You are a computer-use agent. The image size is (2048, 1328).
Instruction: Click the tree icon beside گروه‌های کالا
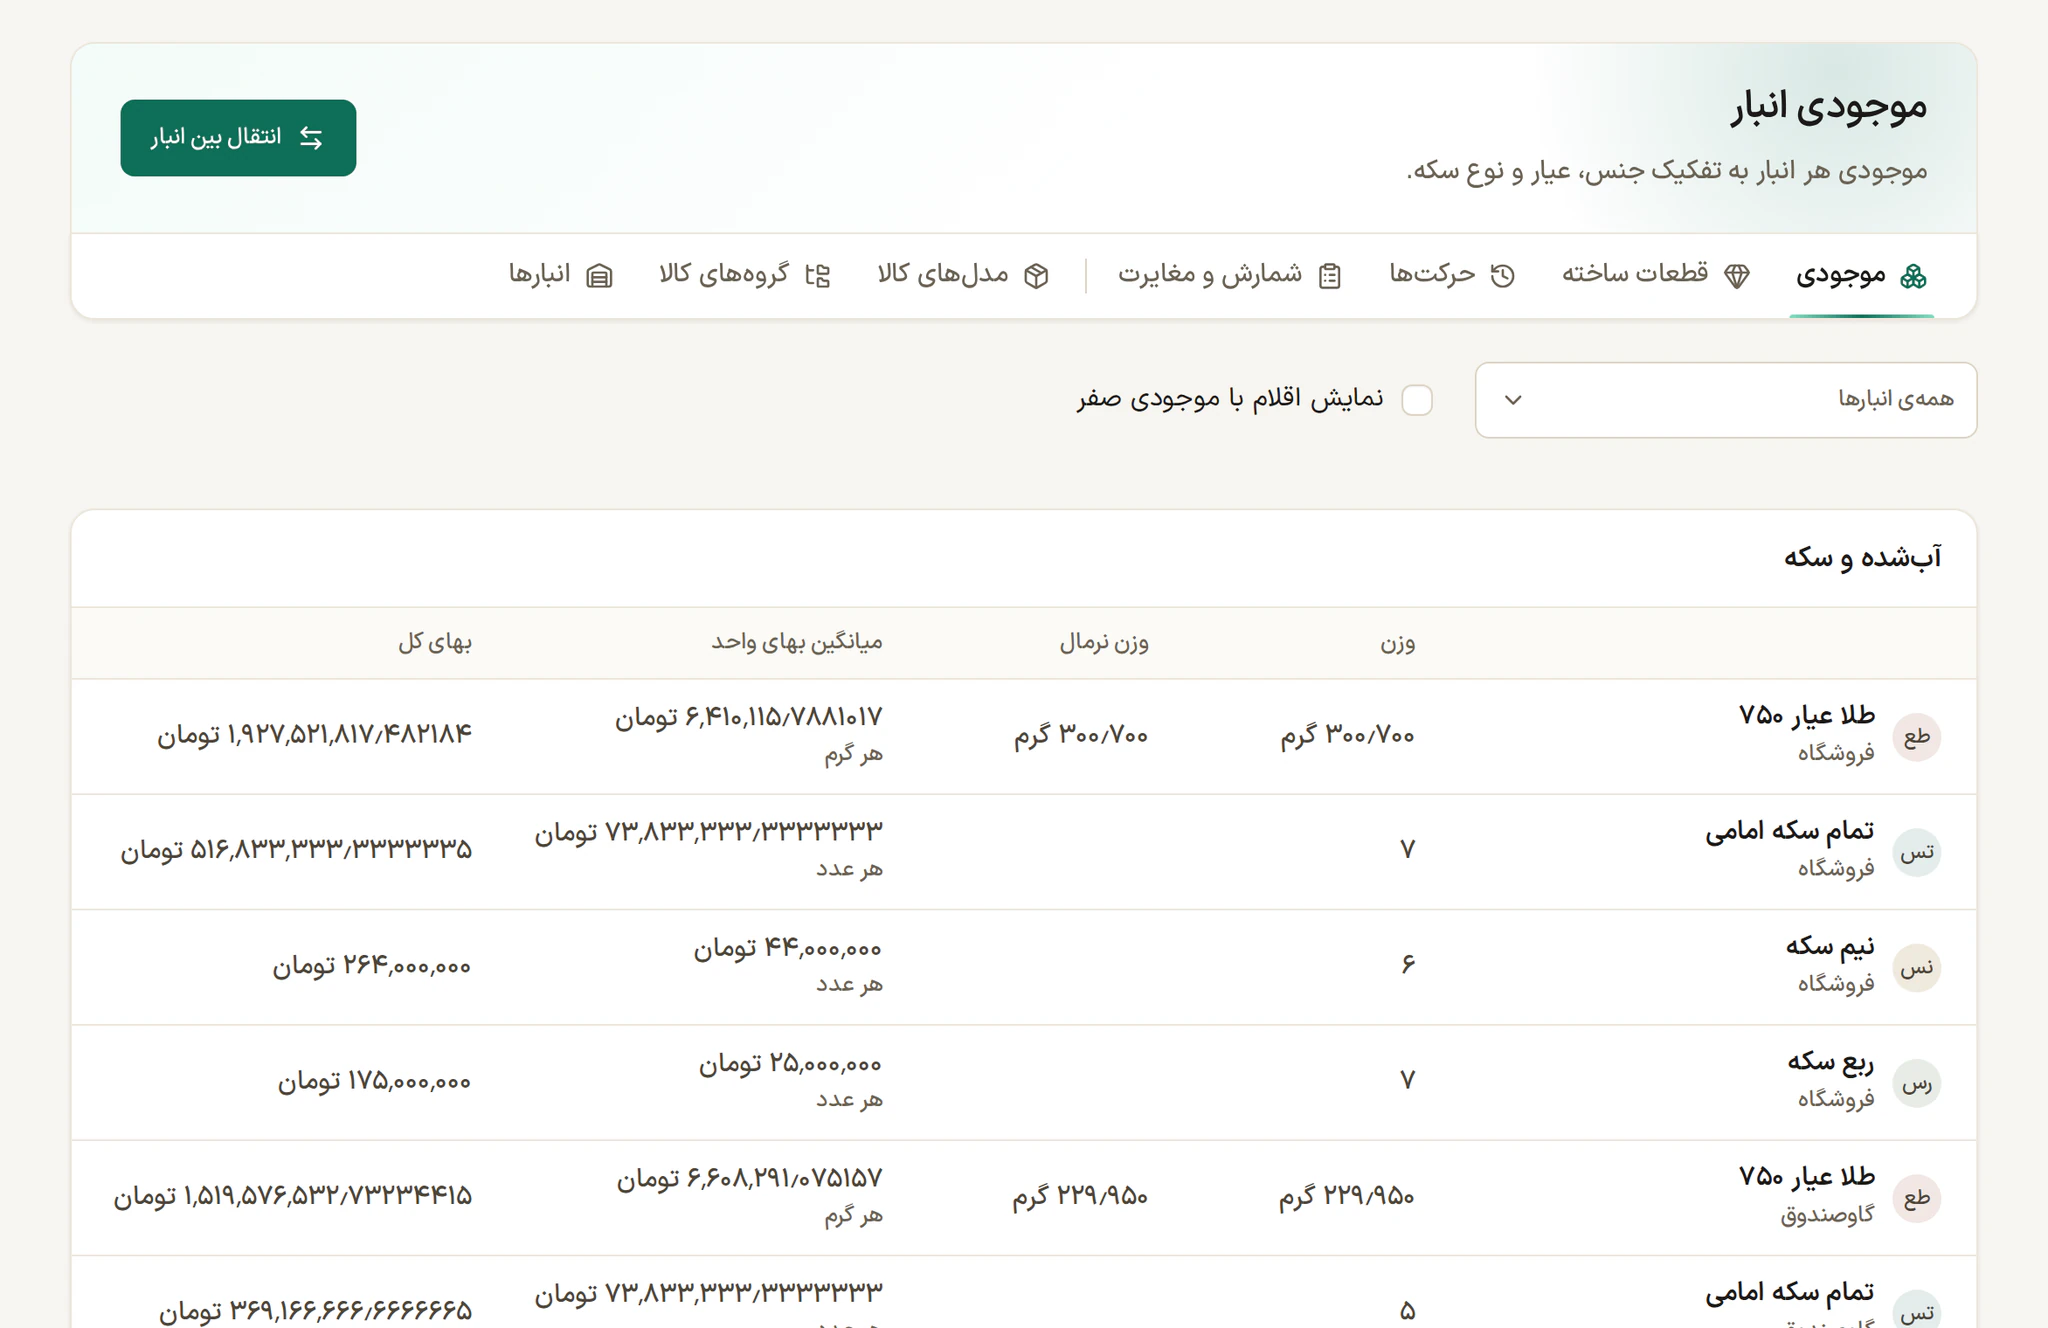818,276
